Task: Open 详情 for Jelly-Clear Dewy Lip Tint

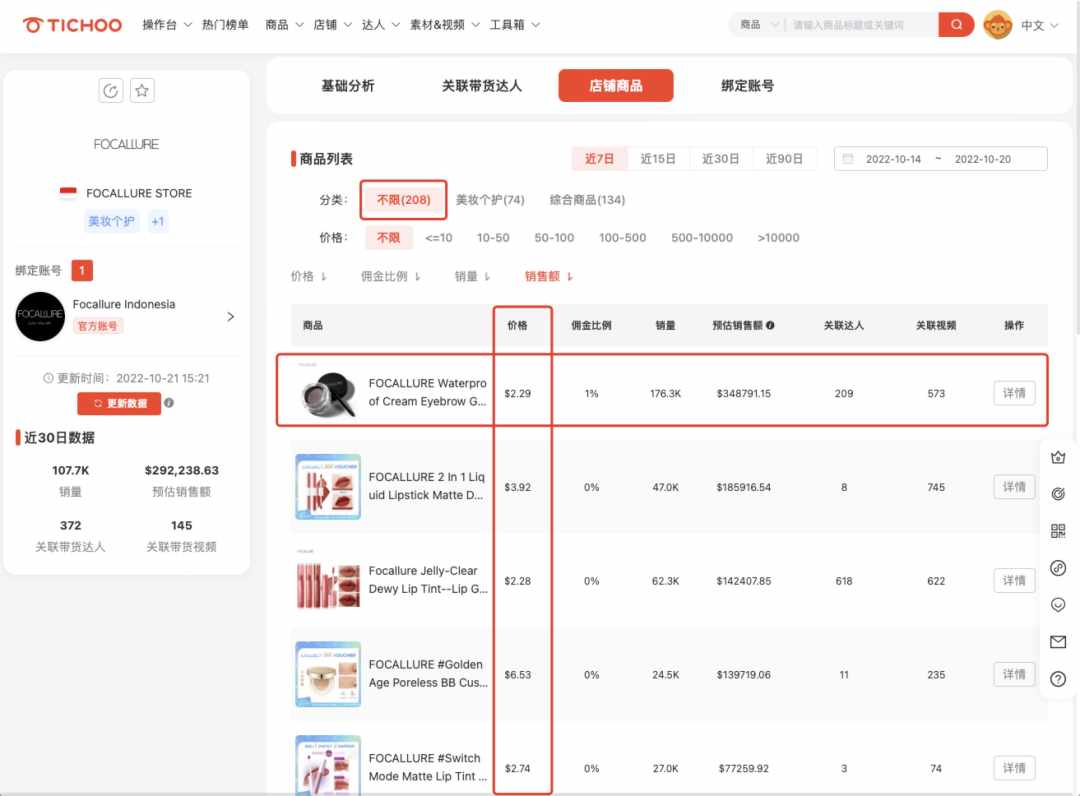Action: coord(1014,580)
